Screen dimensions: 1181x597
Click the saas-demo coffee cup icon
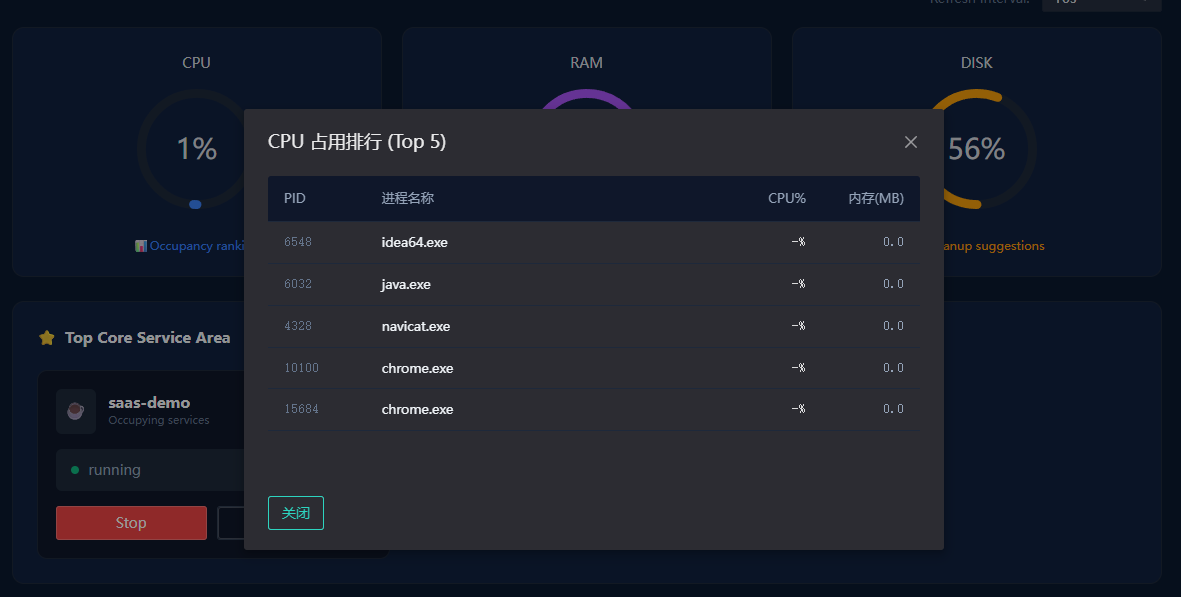[x=76, y=411]
